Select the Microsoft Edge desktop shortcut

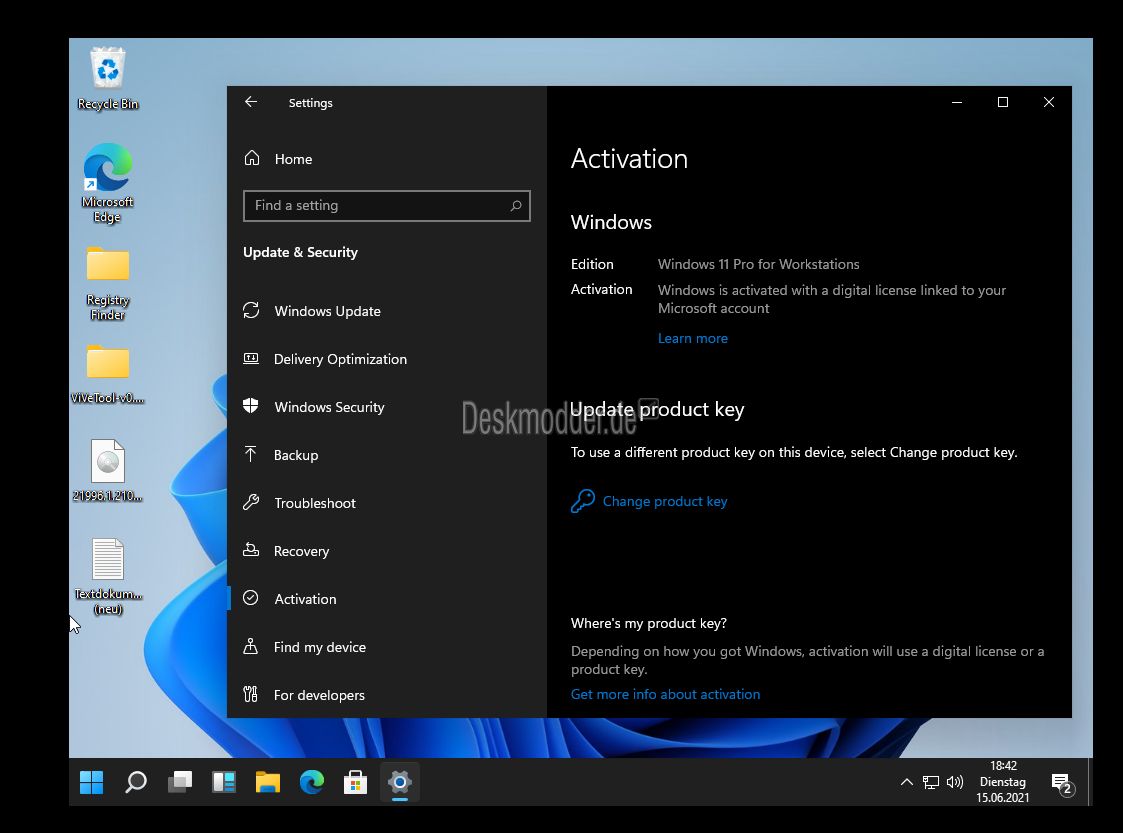coord(107,184)
